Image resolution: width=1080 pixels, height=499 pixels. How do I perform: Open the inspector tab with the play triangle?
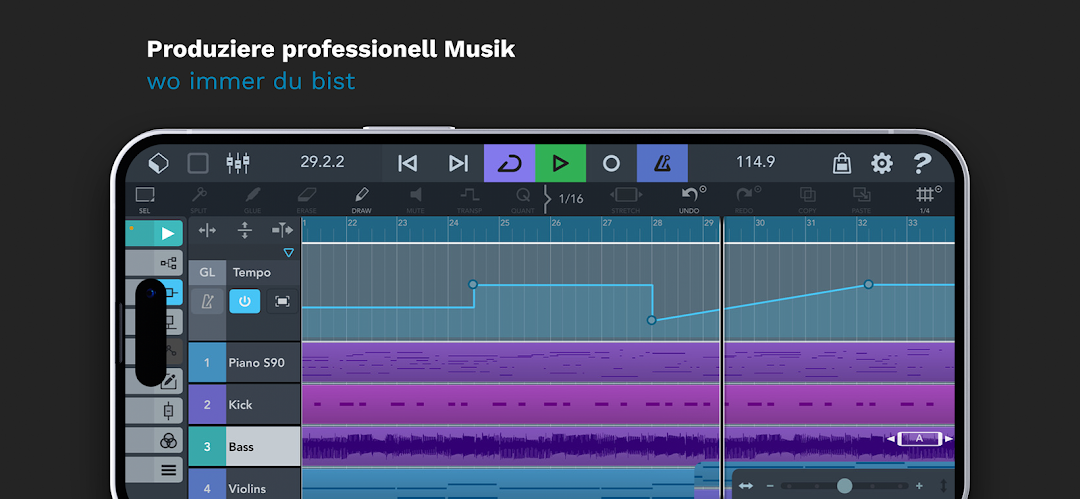coord(154,233)
